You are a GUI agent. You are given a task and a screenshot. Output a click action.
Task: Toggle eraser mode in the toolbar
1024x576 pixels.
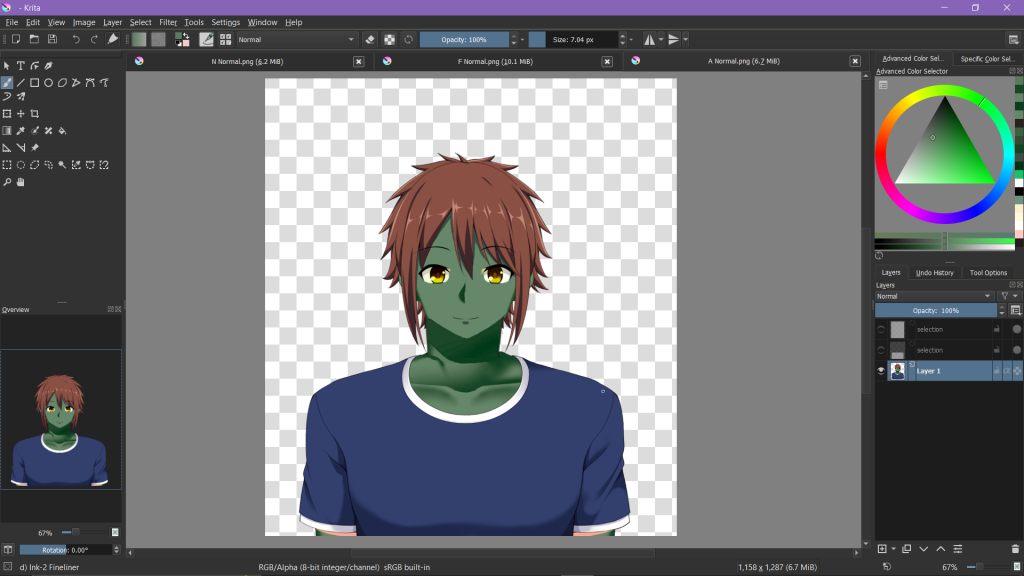click(369, 40)
